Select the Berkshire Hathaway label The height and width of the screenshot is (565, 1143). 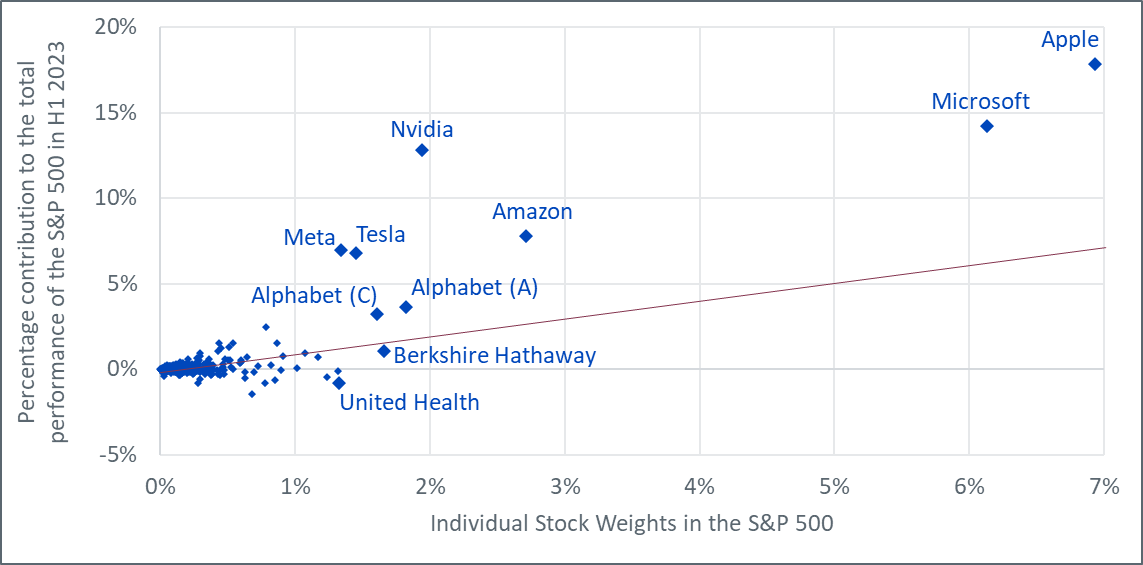click(494, 355)
